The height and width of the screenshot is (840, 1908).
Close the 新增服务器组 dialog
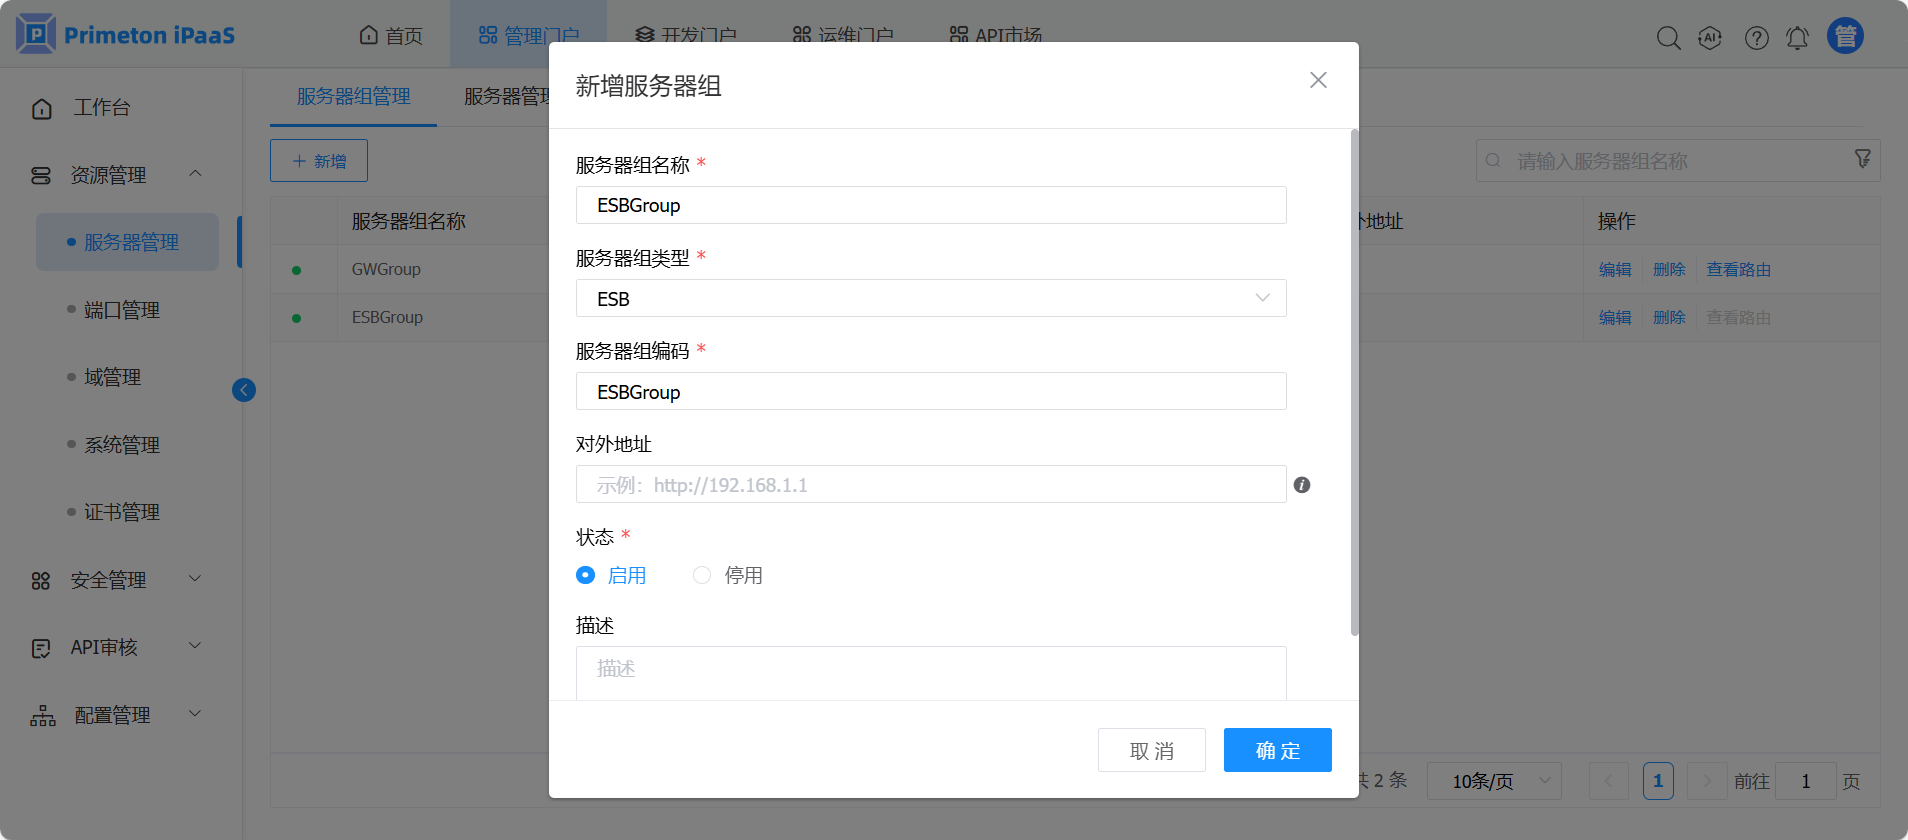coord(1318,80)
